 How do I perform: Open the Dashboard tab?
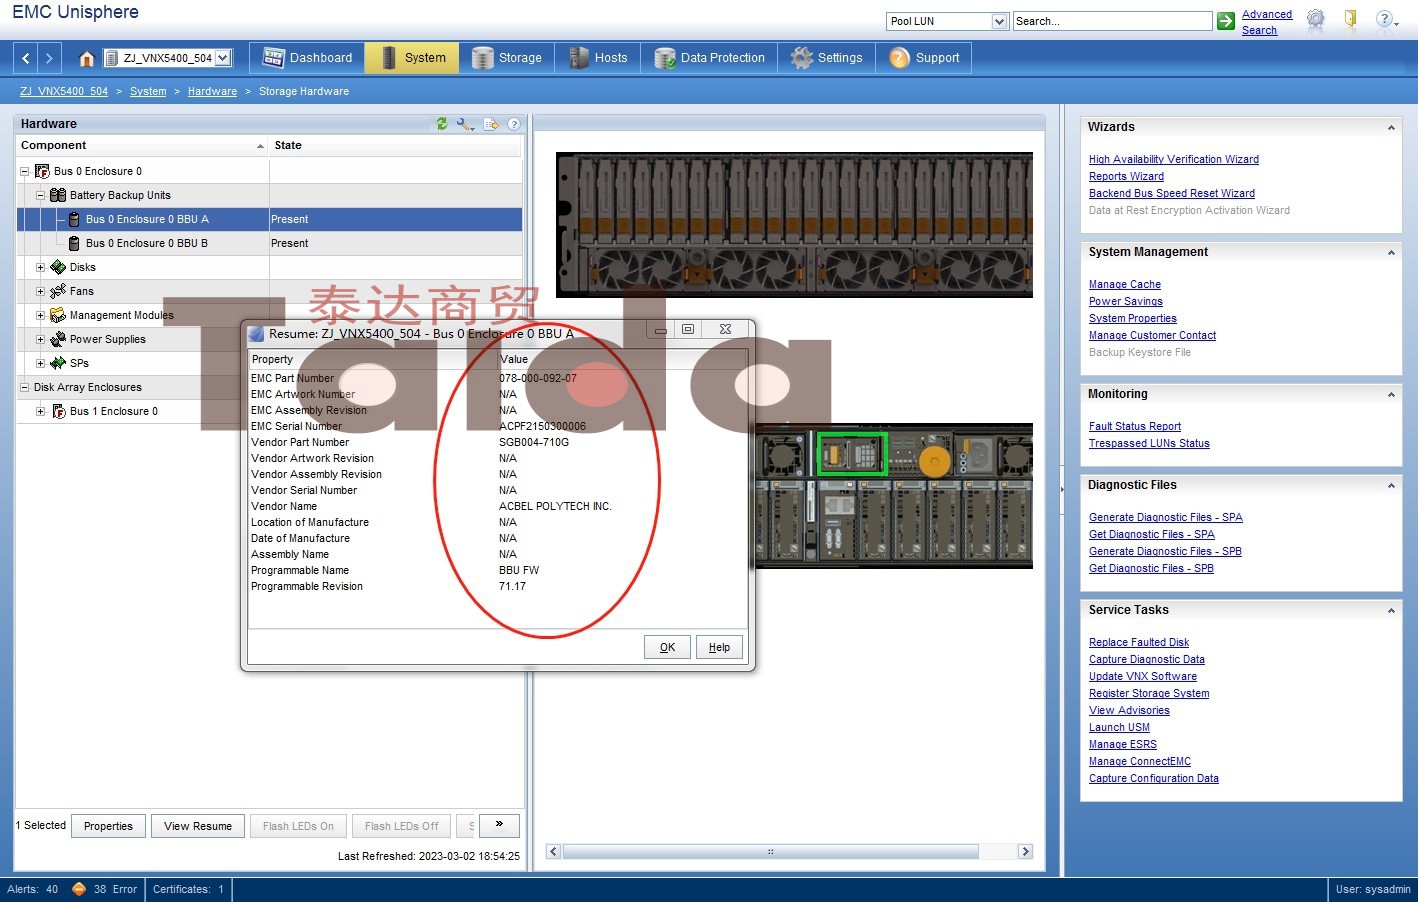pyautogui.click(x=307, y=58)
